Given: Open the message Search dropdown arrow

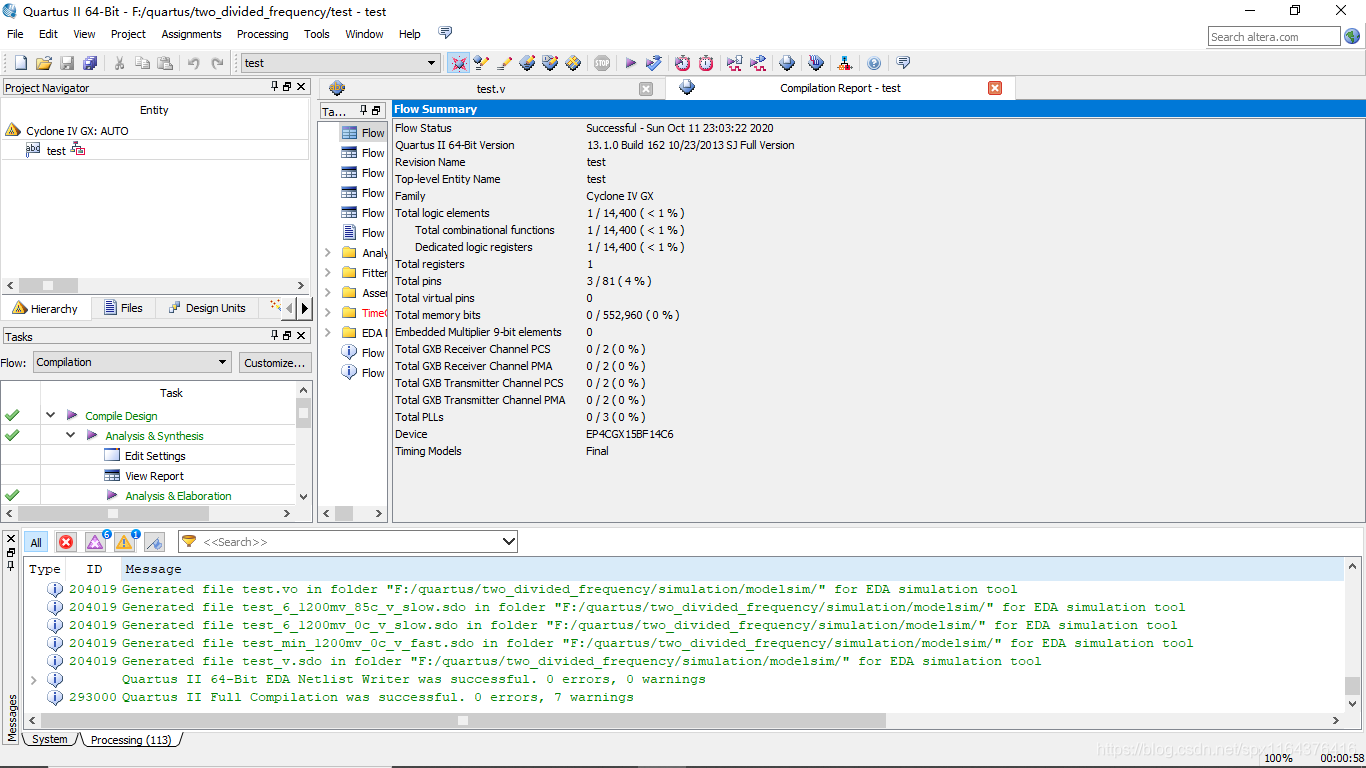Looking at the screenshot, I should pyautogui.click(x=509, y=542).
